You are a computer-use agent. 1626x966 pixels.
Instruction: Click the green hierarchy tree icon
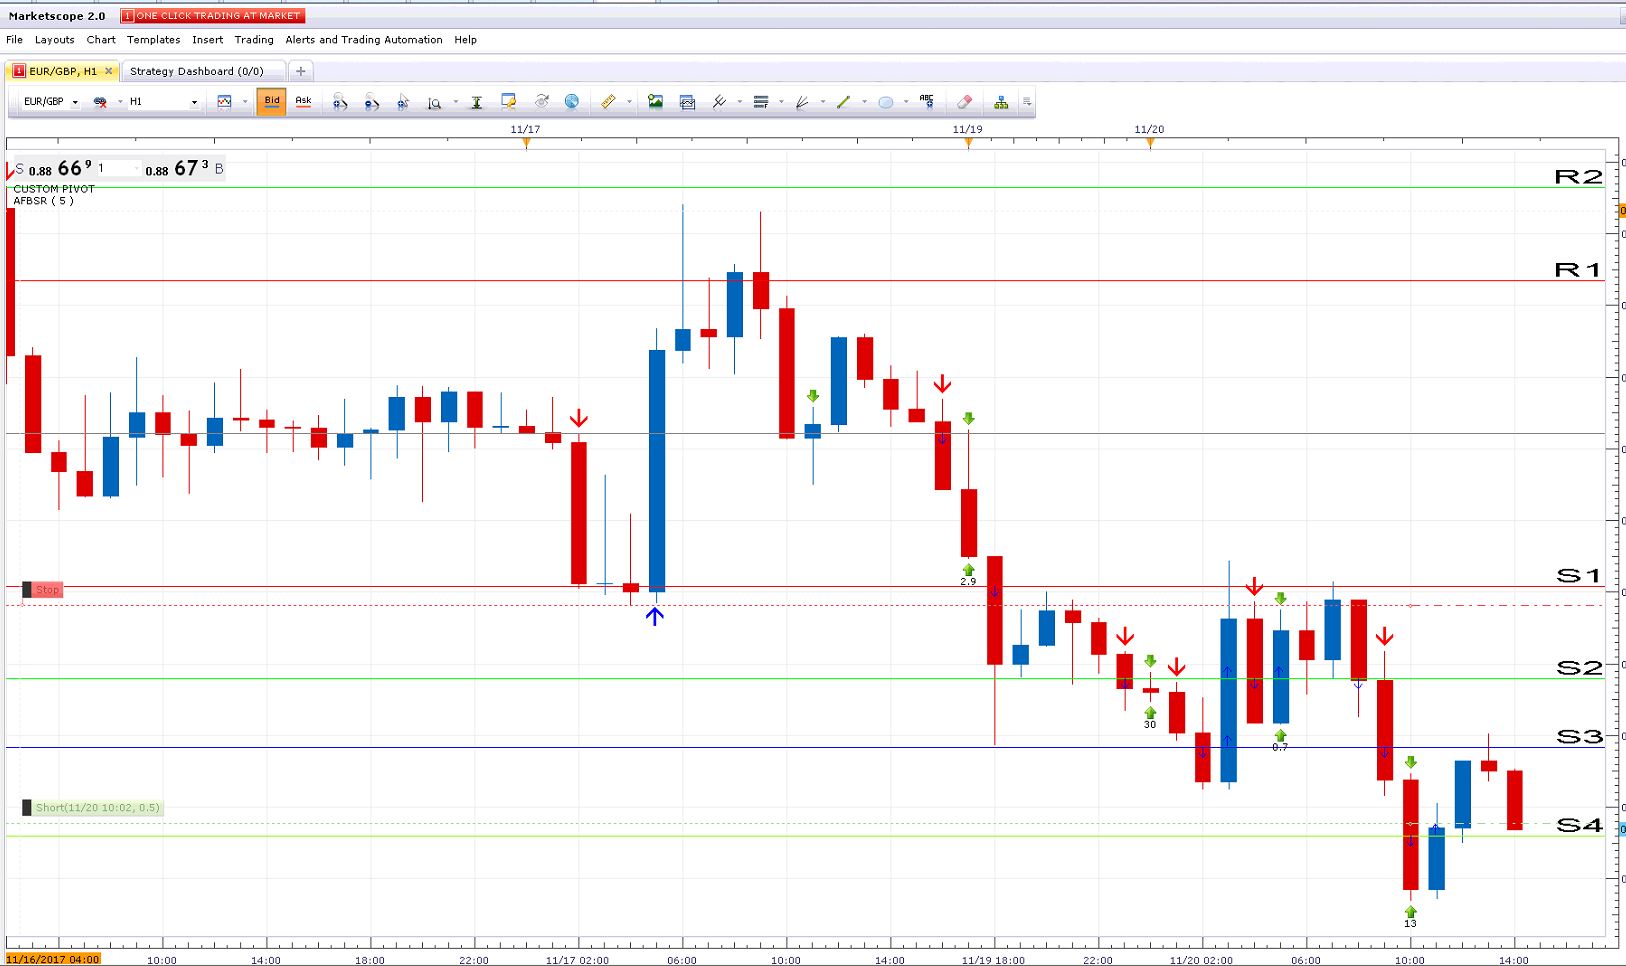[x=1001, y=102]
